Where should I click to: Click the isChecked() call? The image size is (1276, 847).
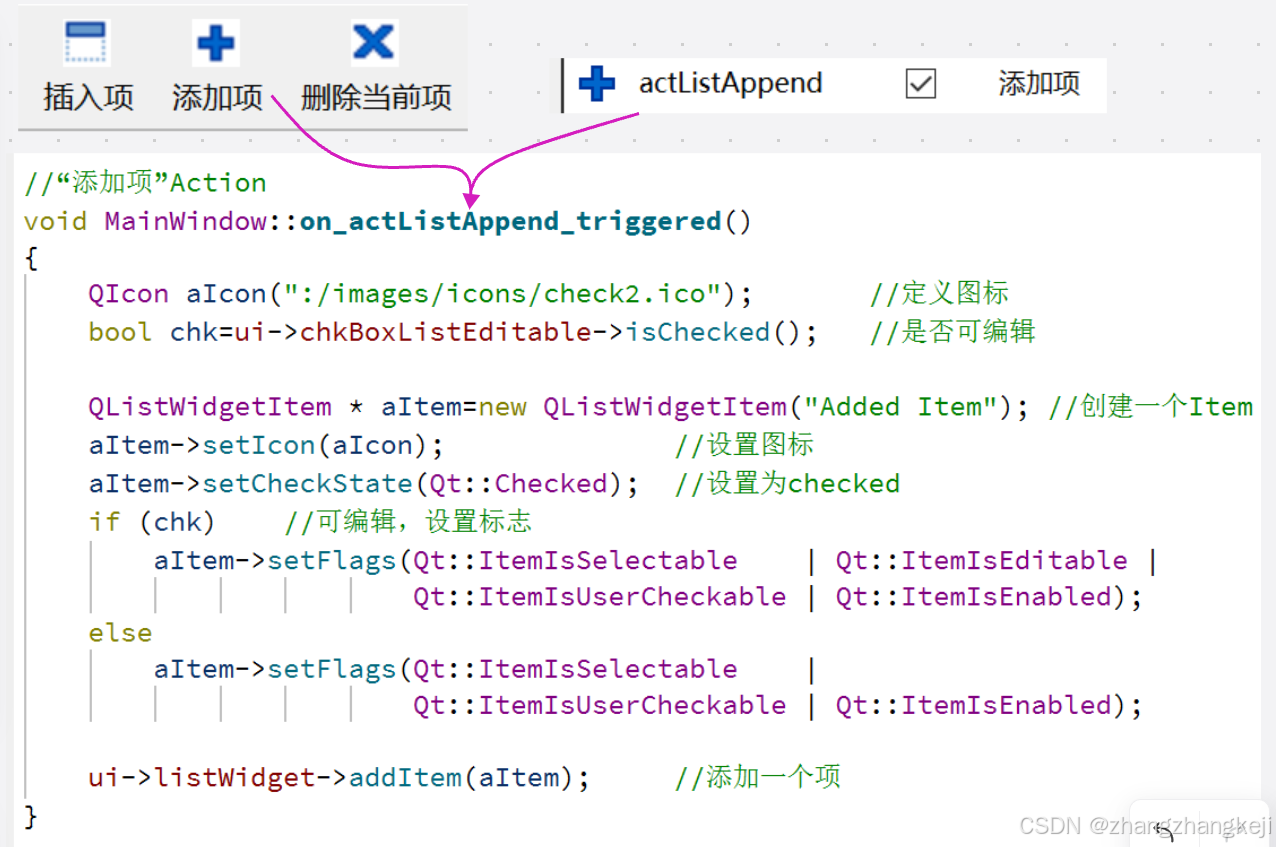(714, 332)
